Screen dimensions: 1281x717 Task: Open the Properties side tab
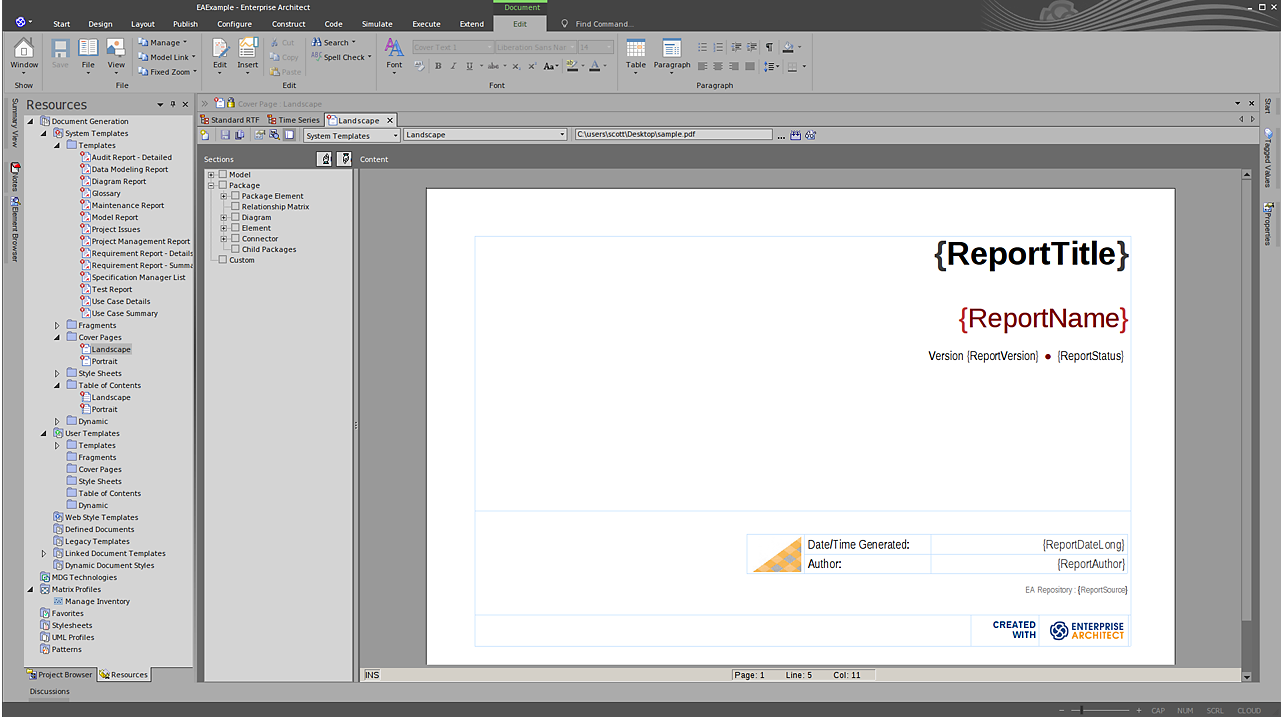(1268, 224)
